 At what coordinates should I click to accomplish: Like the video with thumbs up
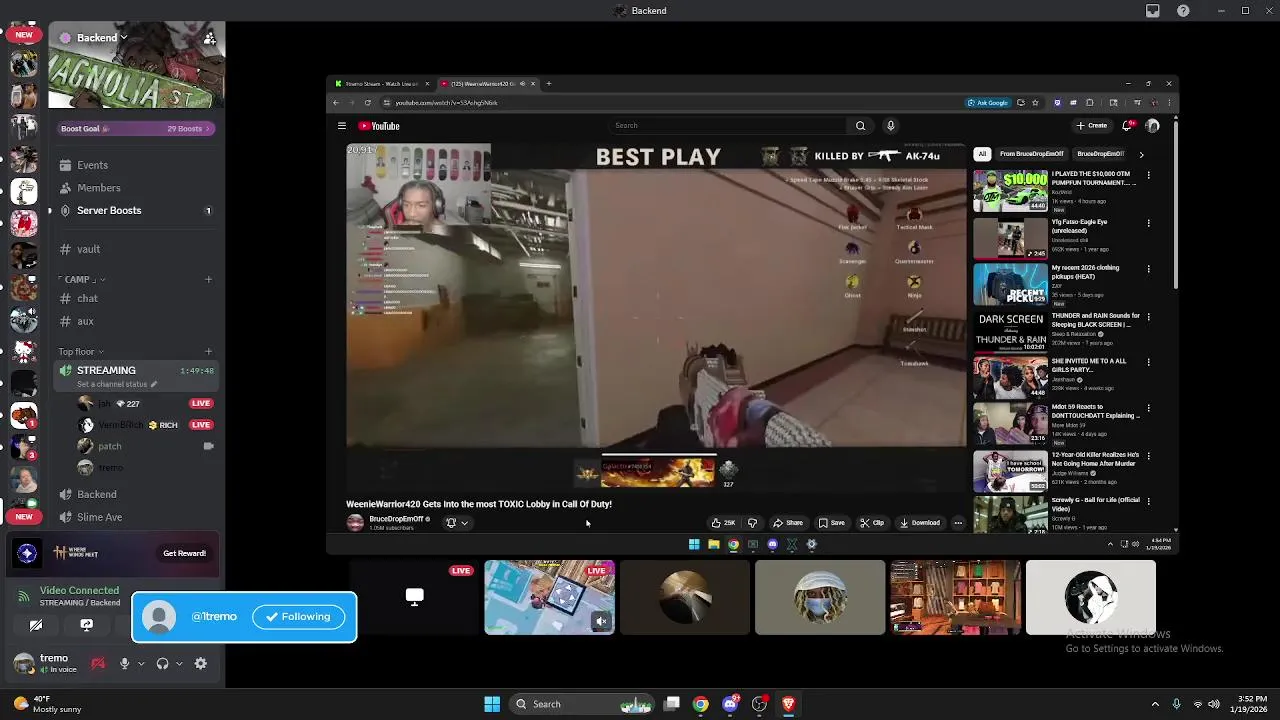pos(723,523)
